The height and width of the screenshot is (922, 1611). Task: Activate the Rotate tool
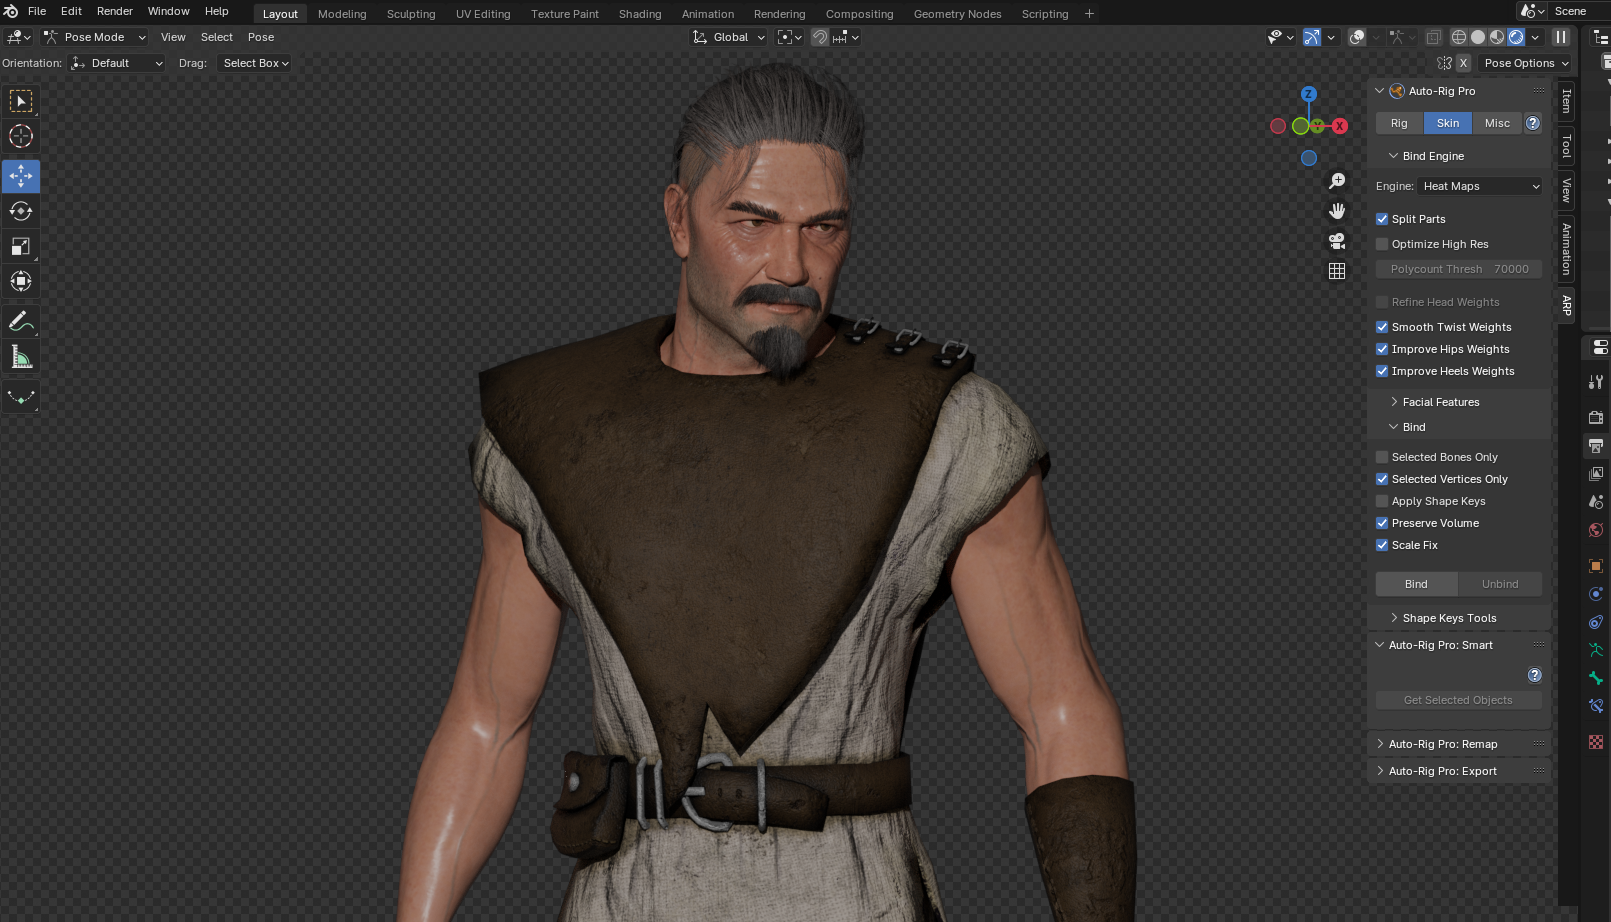21,211
